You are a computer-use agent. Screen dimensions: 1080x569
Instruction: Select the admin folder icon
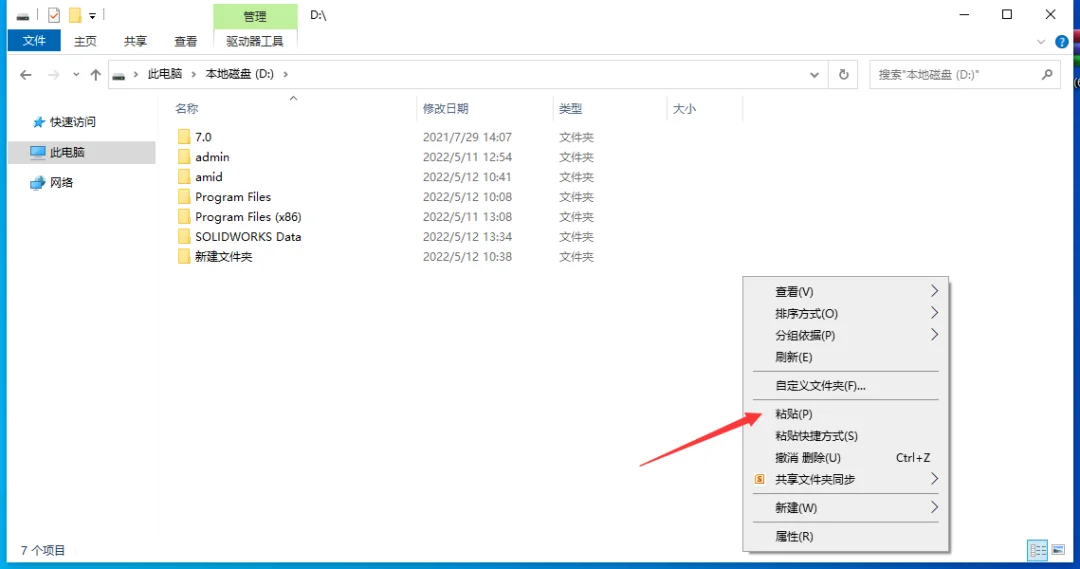tap(184, 156)
